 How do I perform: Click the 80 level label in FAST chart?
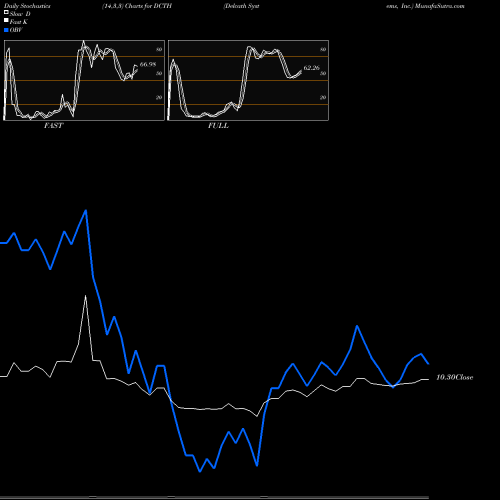[x=159, y=49]
